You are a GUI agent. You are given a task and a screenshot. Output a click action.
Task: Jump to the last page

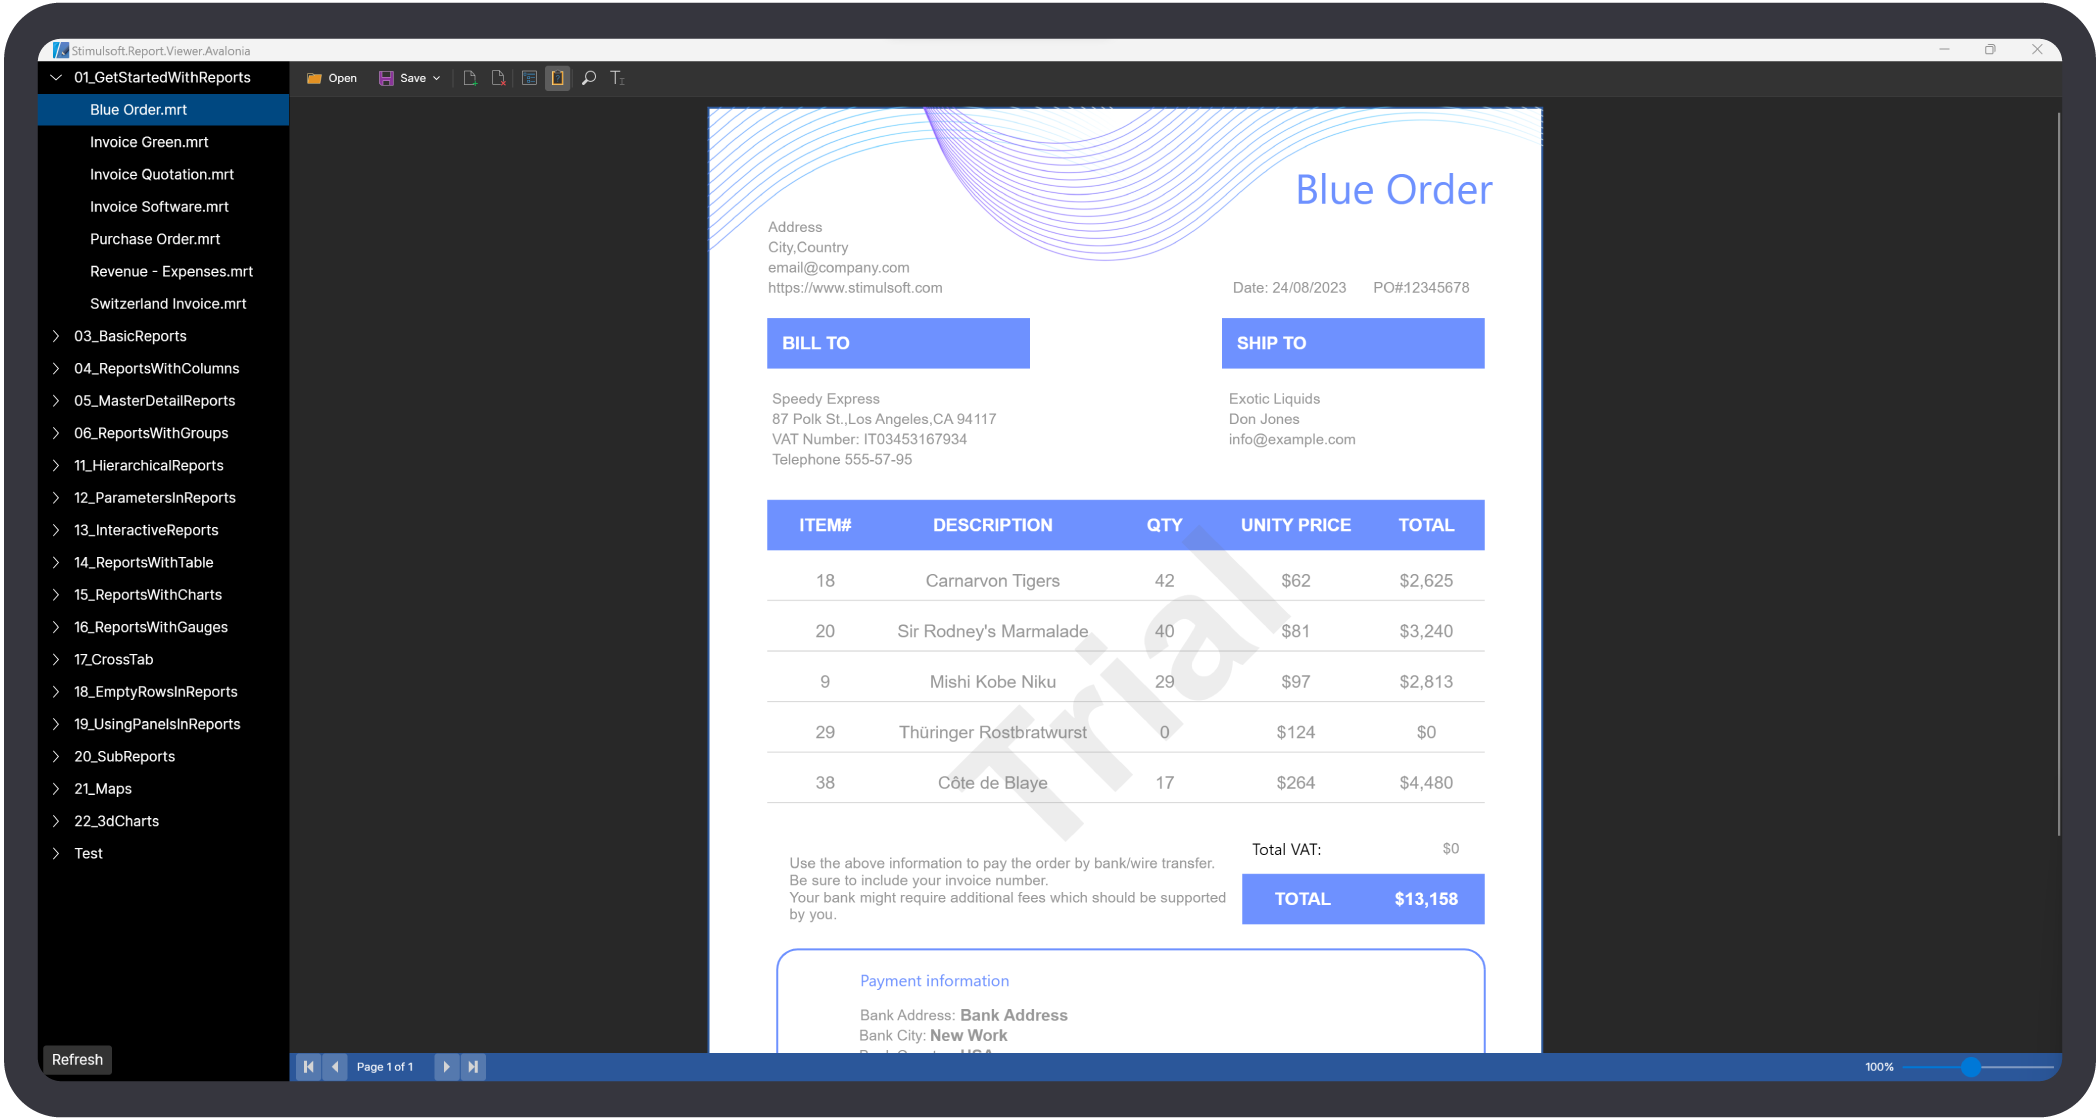click(474, 1067)
